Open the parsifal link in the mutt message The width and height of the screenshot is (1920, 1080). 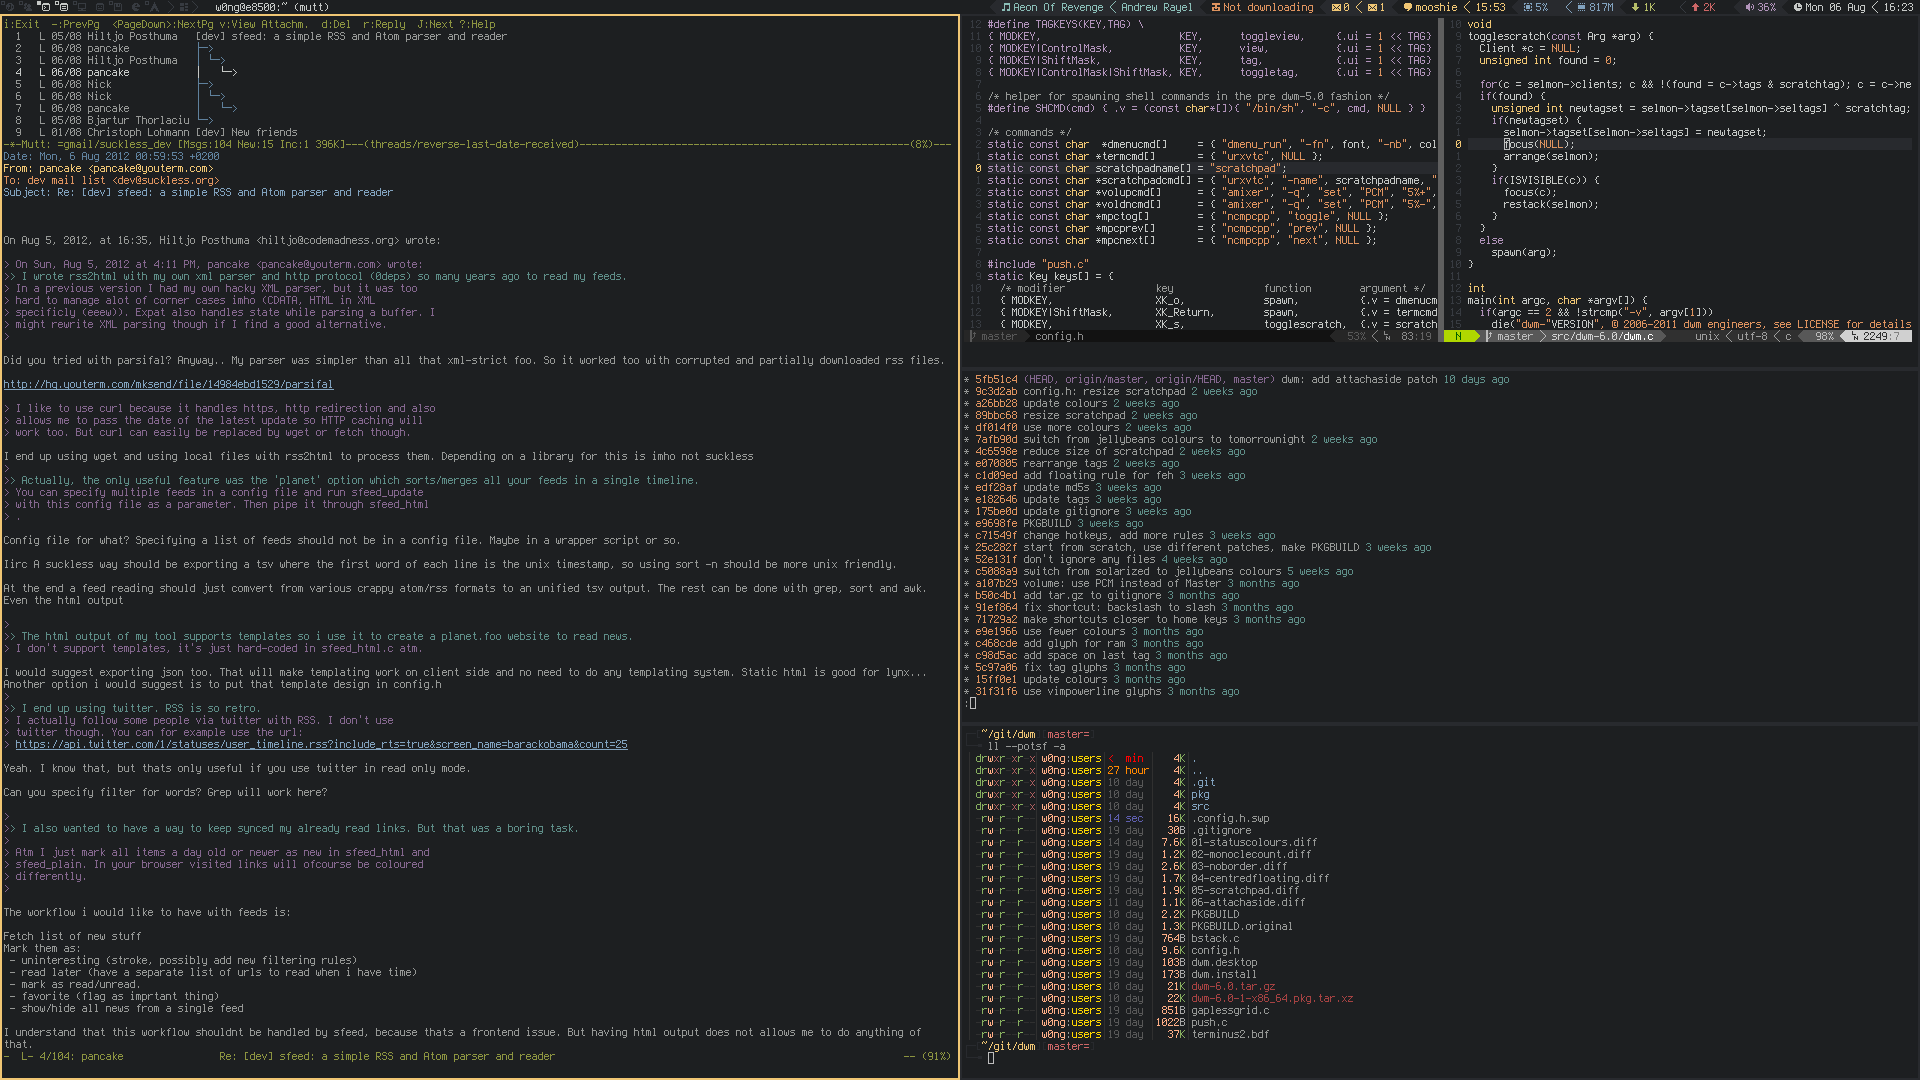(170, 384)
